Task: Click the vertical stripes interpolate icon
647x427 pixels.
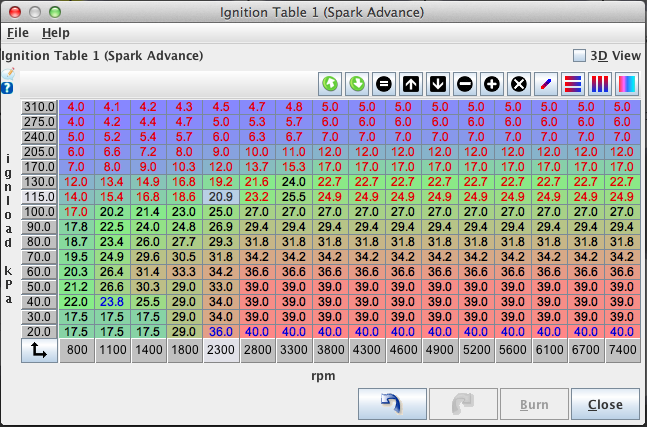Action: point(600,84)
